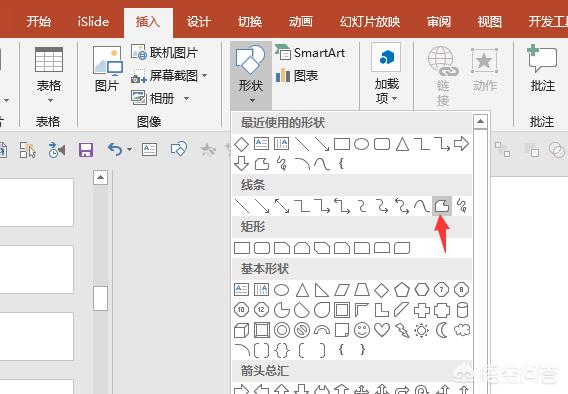Expand the Photo Album dropdown arrow
This screenshot has width=568, height=394.
[186, 98]
